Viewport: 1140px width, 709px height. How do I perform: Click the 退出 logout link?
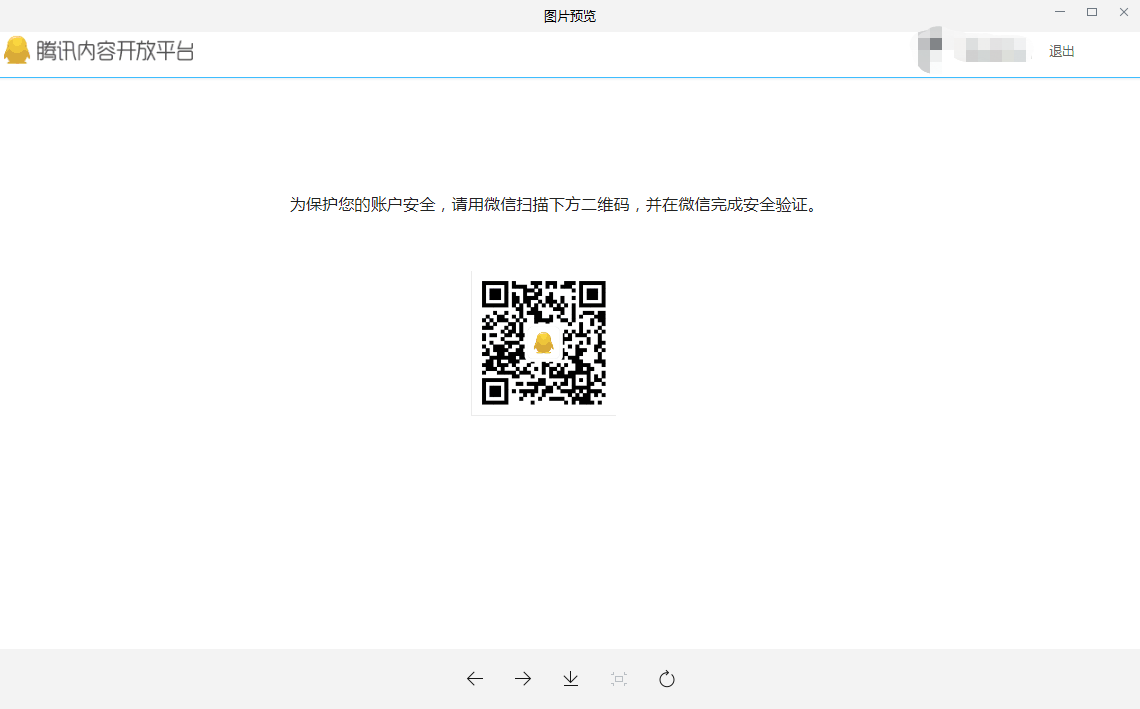[x=1061, y=51]
